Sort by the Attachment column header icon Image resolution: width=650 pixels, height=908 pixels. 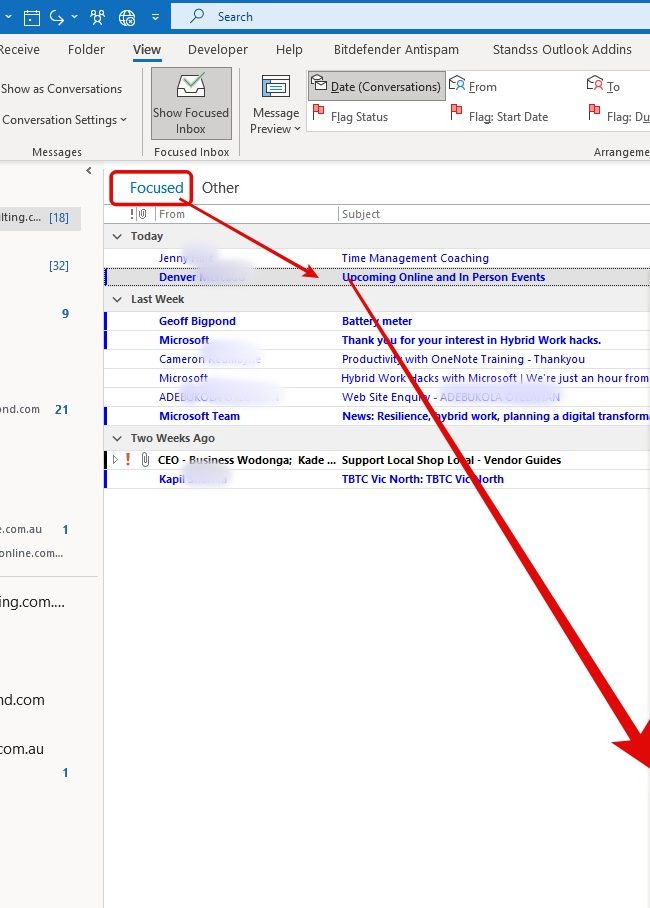coord(143,214)
